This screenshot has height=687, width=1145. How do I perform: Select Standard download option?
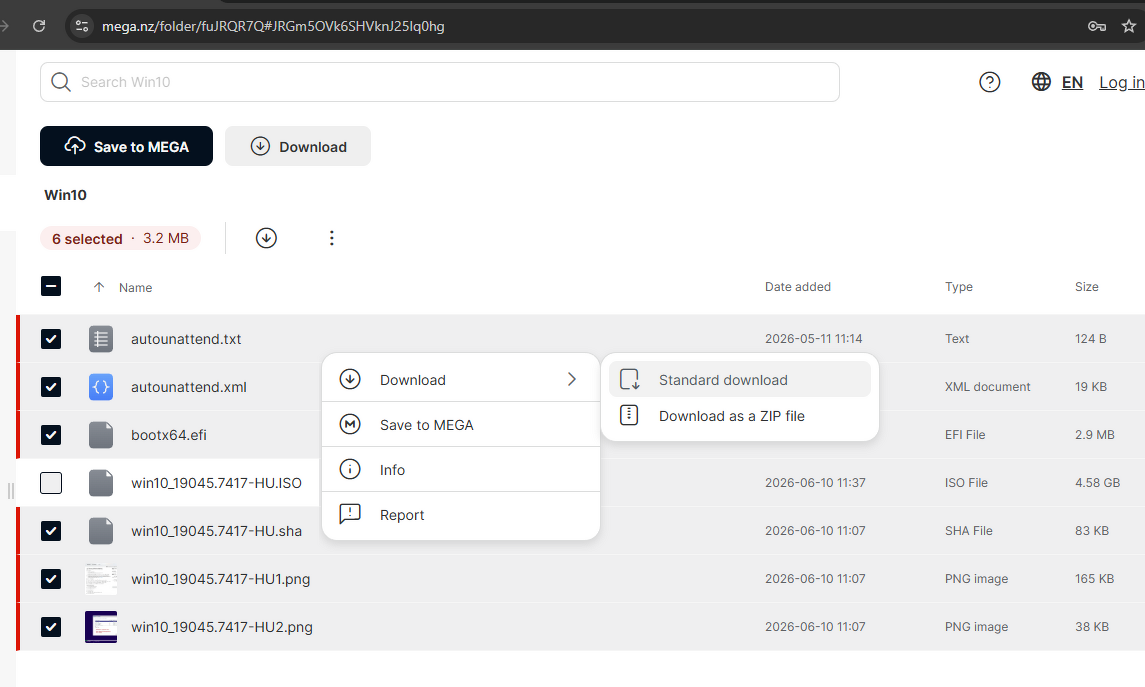pos(740,380)
